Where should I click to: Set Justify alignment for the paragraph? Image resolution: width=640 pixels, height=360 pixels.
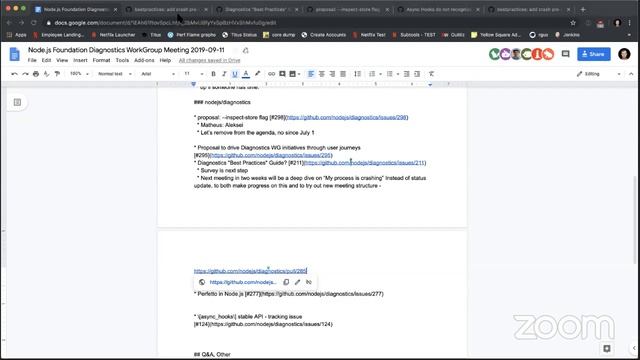343,74
